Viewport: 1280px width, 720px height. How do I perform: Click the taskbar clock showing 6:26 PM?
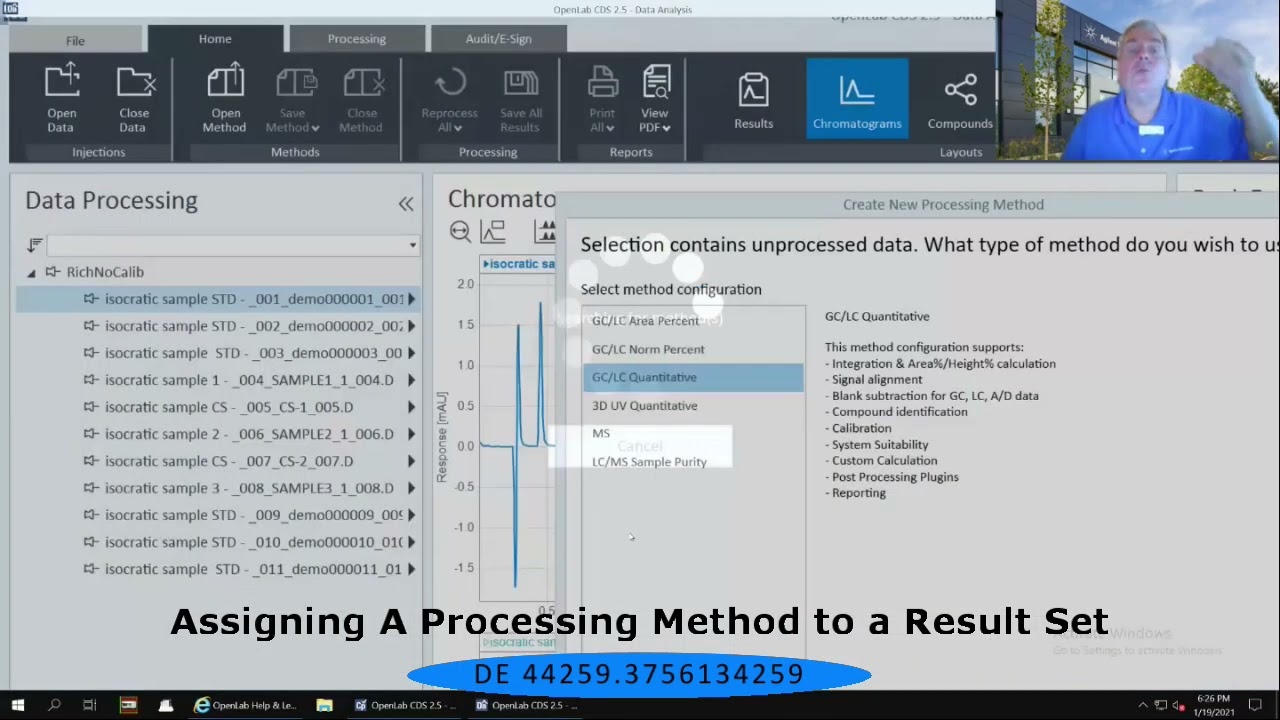tap(1214, 705)
